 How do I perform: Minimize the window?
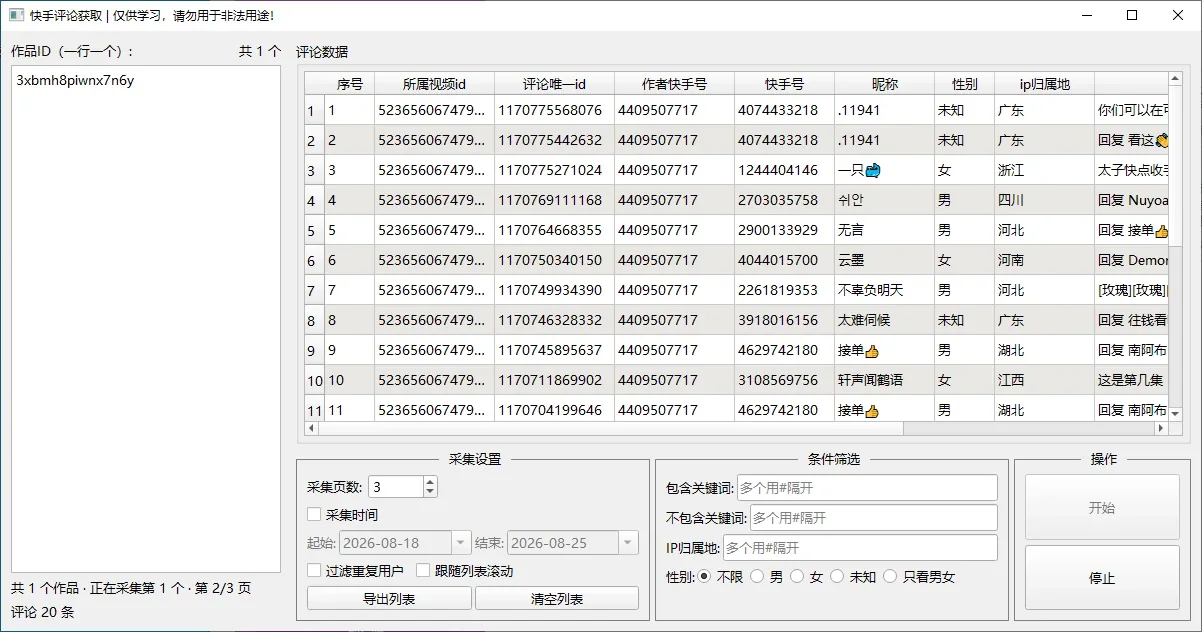(x=1086, y=15)
